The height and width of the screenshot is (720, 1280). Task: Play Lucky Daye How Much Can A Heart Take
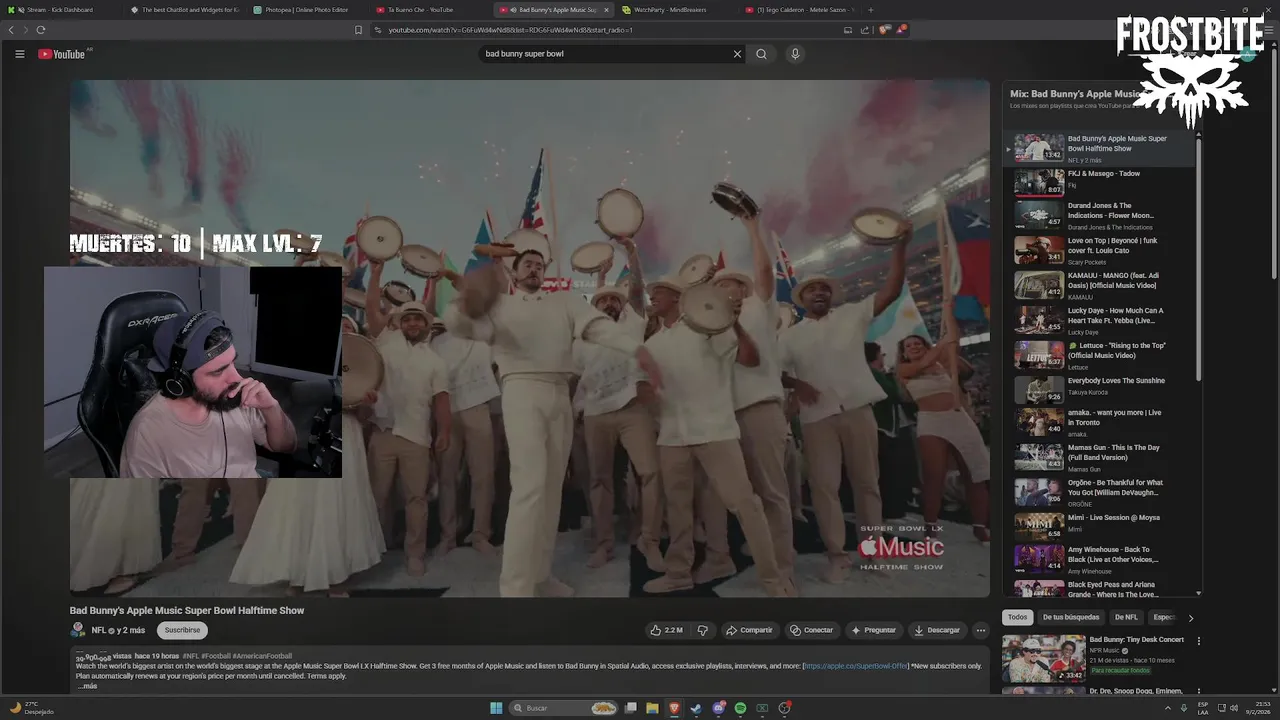point(1100,320)
